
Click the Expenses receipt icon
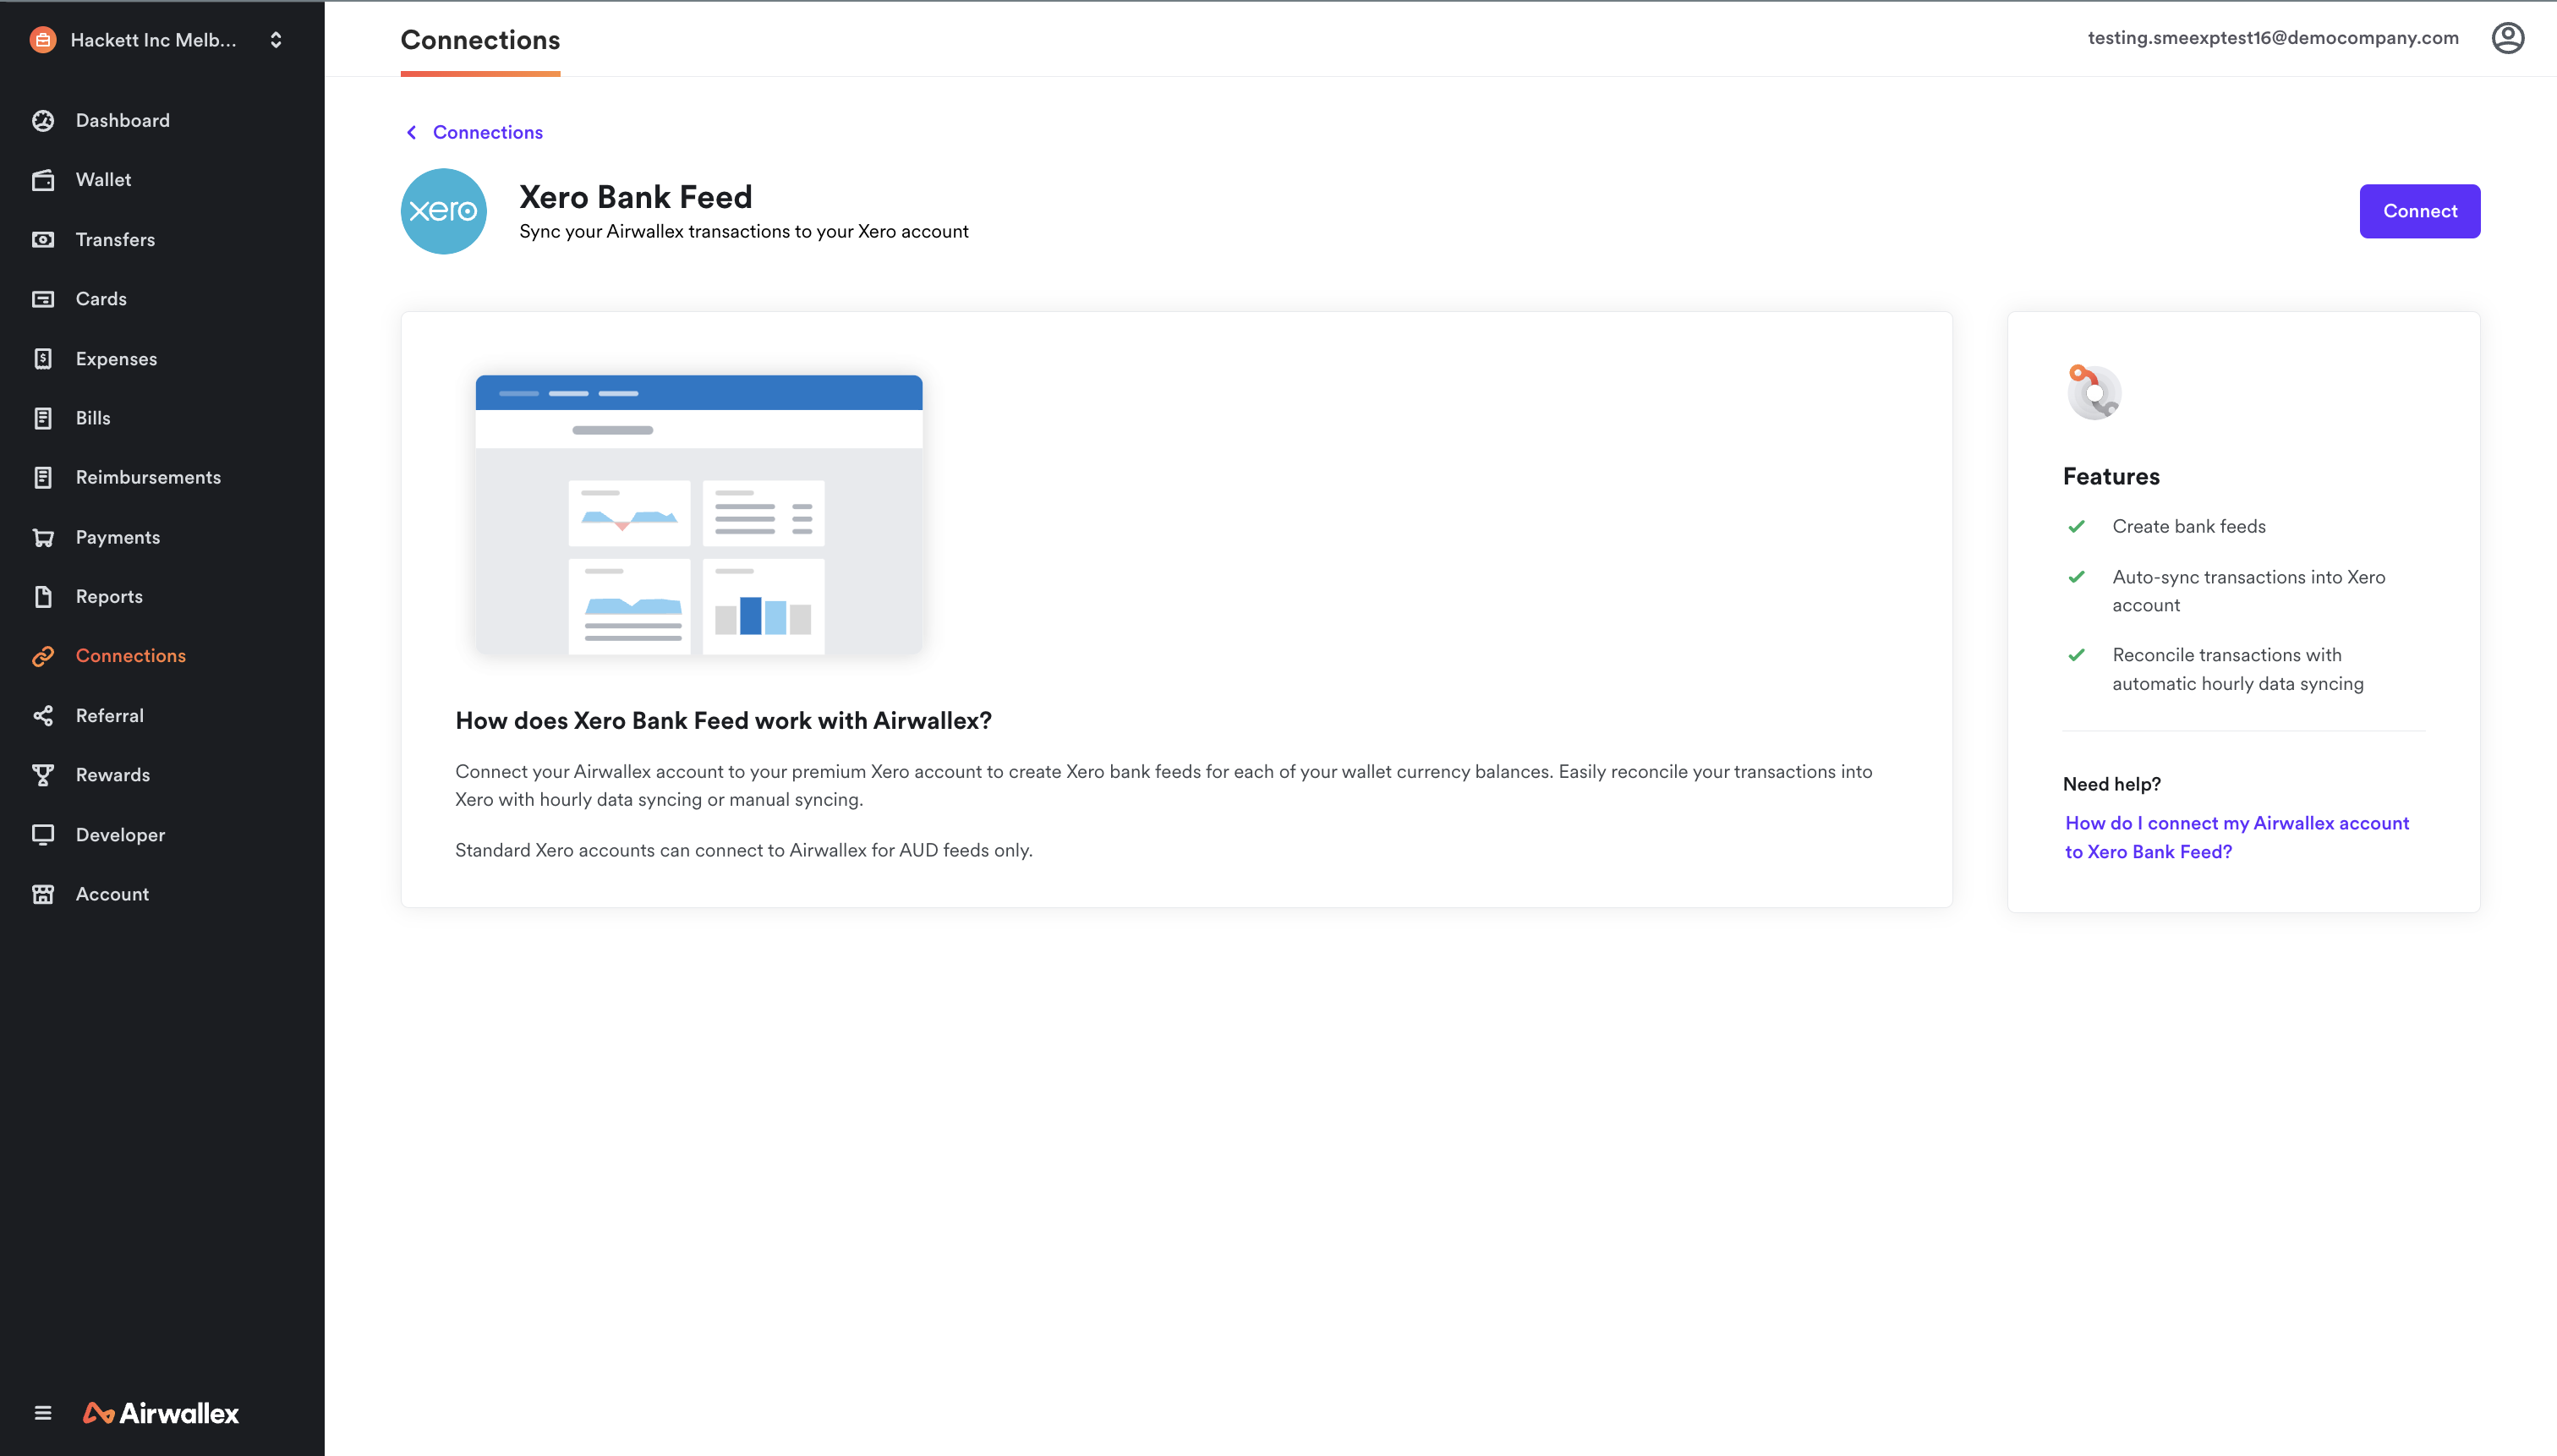click(43, 359)
